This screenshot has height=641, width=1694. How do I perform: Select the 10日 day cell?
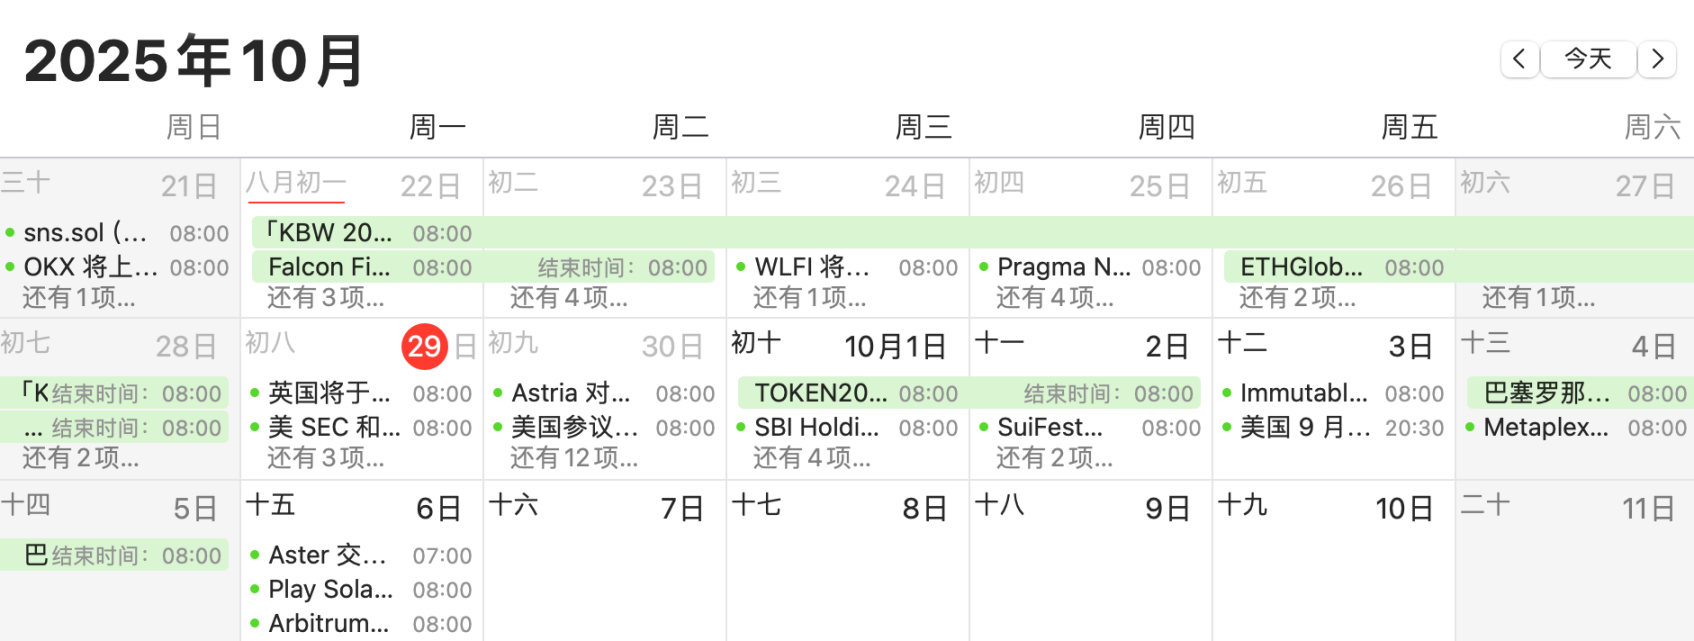point(1333,561)
